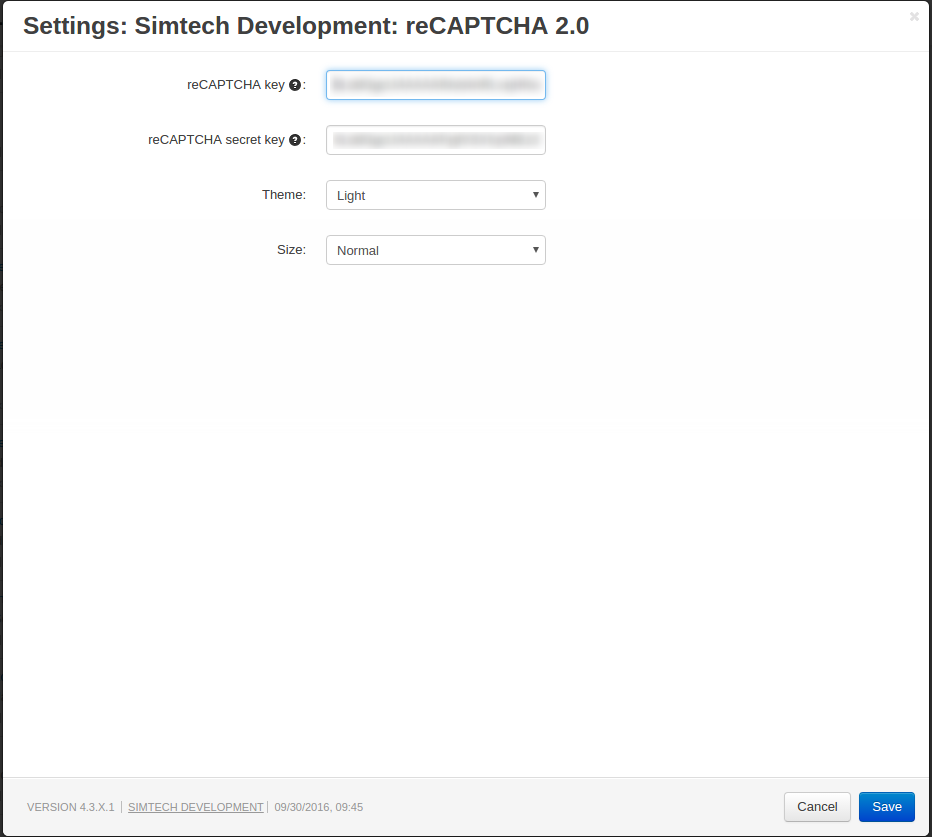This screenshot has height=837, width=932.
Task: Focus the reCAPTCHA secret key input field
Action: (x=436, y=140)
